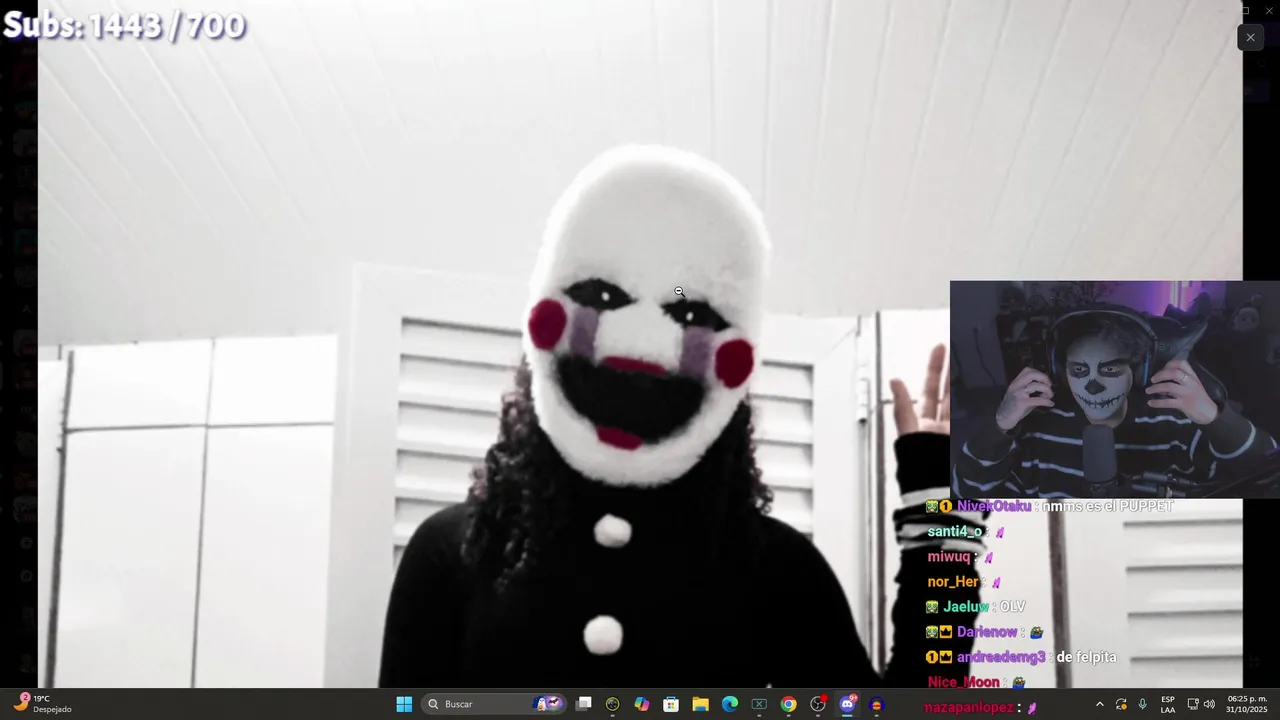Open Task View on the taskbar
This screenshot has width=1280, height=720.
584,704
